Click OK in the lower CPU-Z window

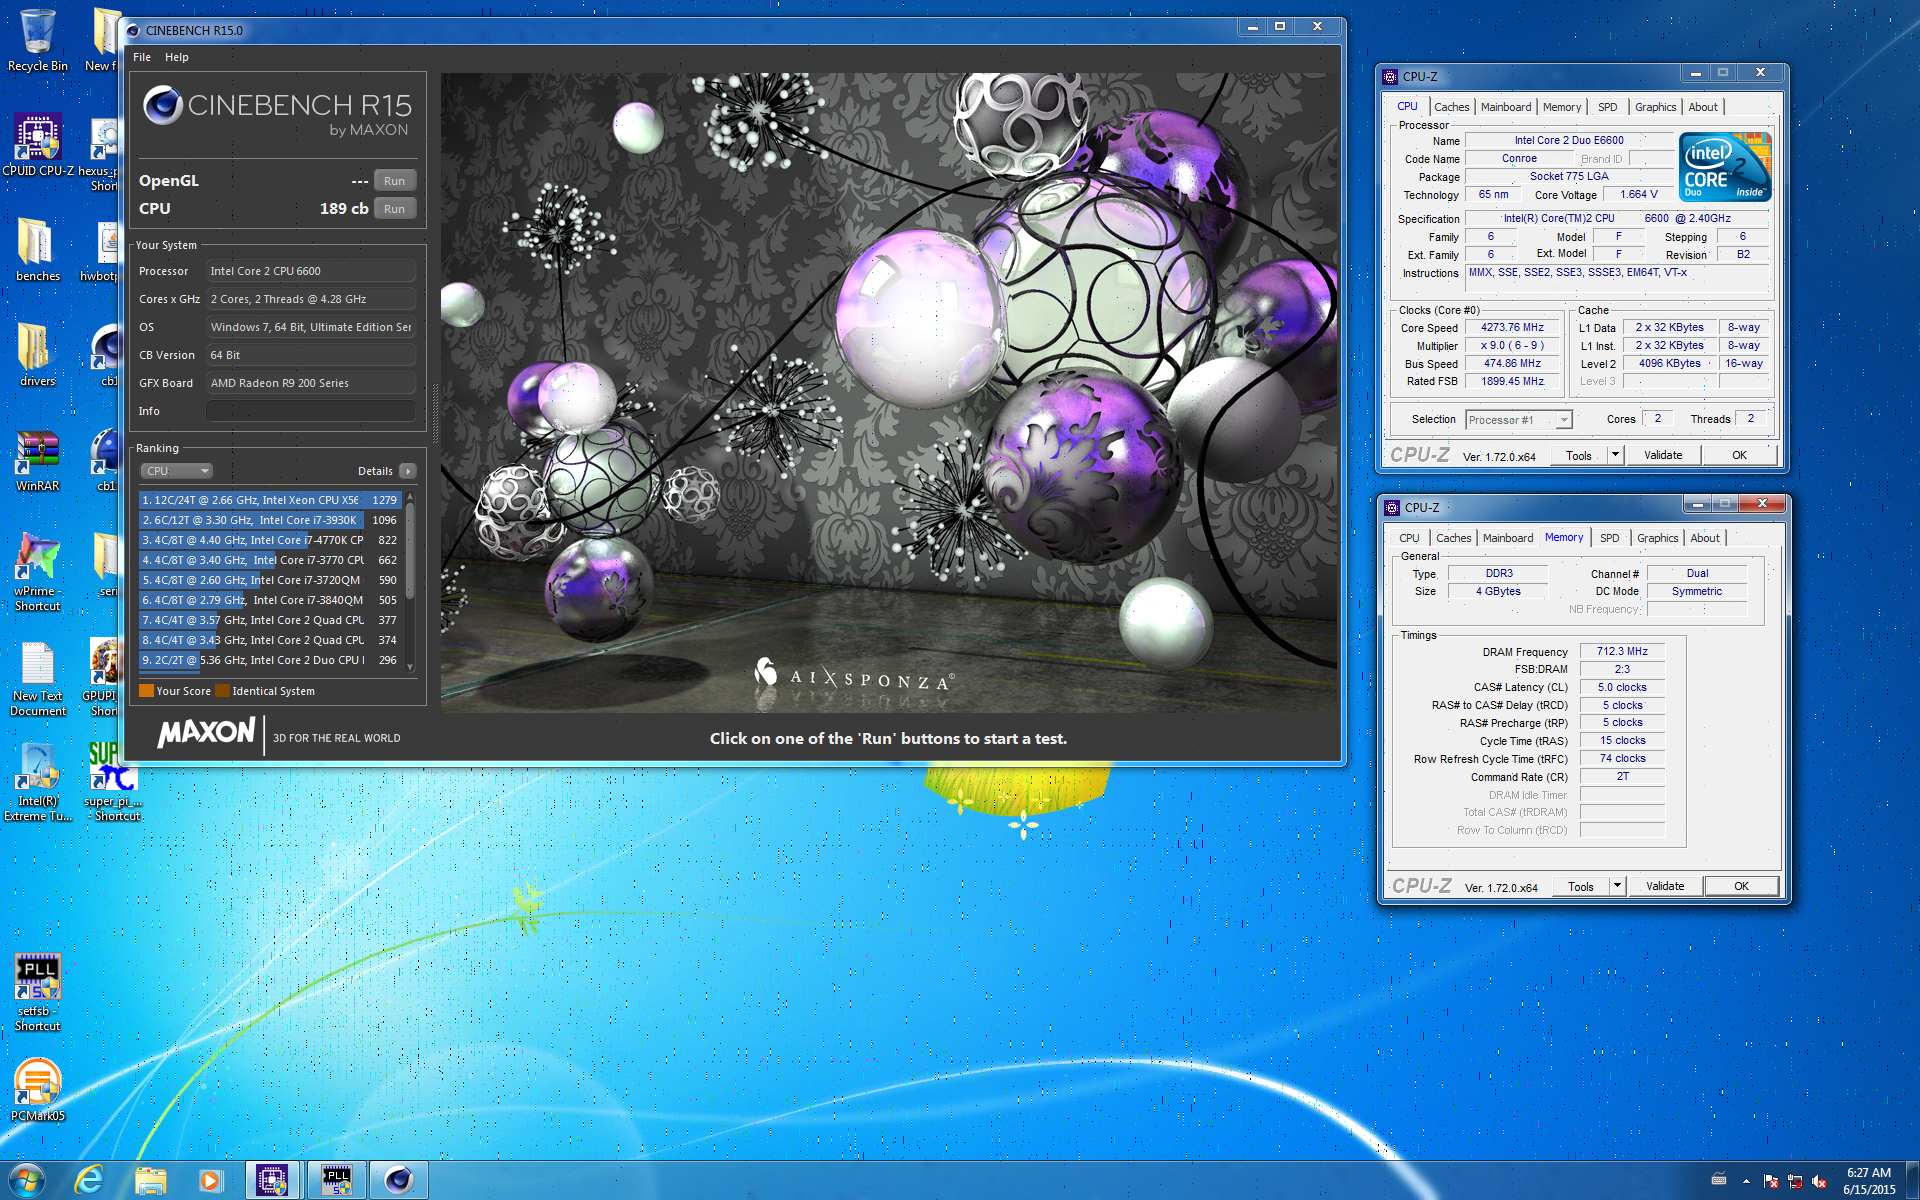click(x=1741, y=886)
